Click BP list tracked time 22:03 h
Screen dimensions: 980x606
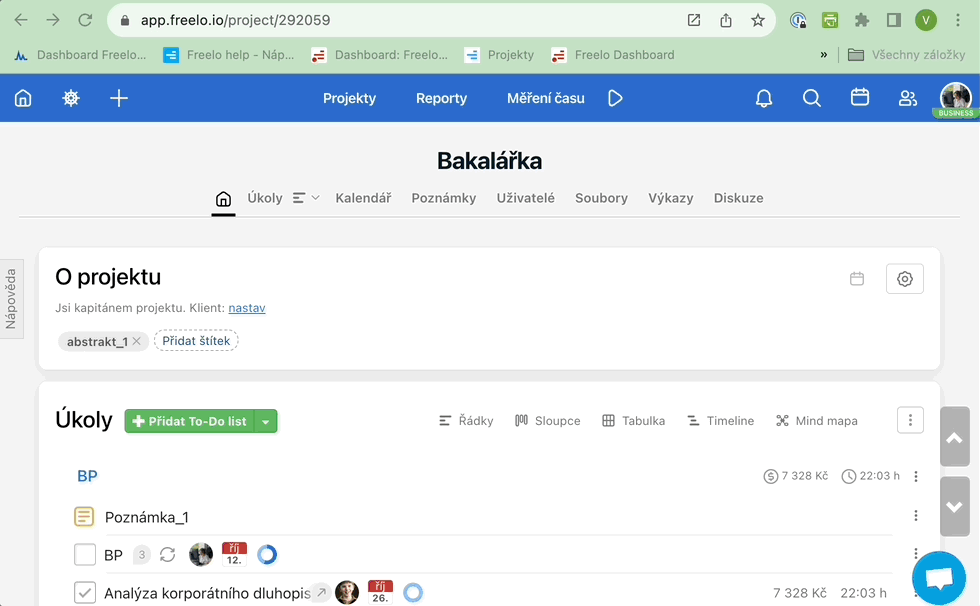pyautogui.click(x=871, y=476)
